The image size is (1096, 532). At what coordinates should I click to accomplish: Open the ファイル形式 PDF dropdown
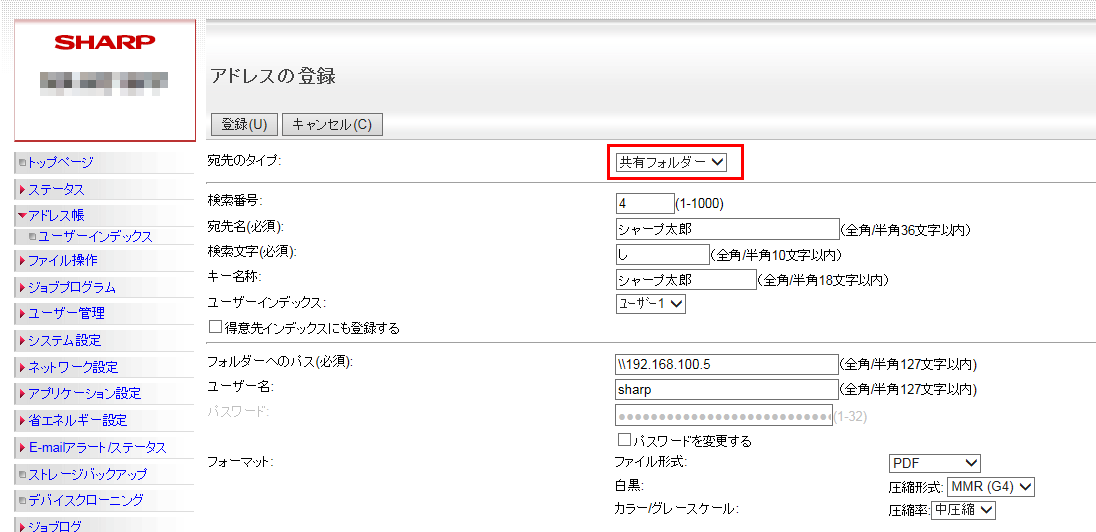(x=934, y=463)
